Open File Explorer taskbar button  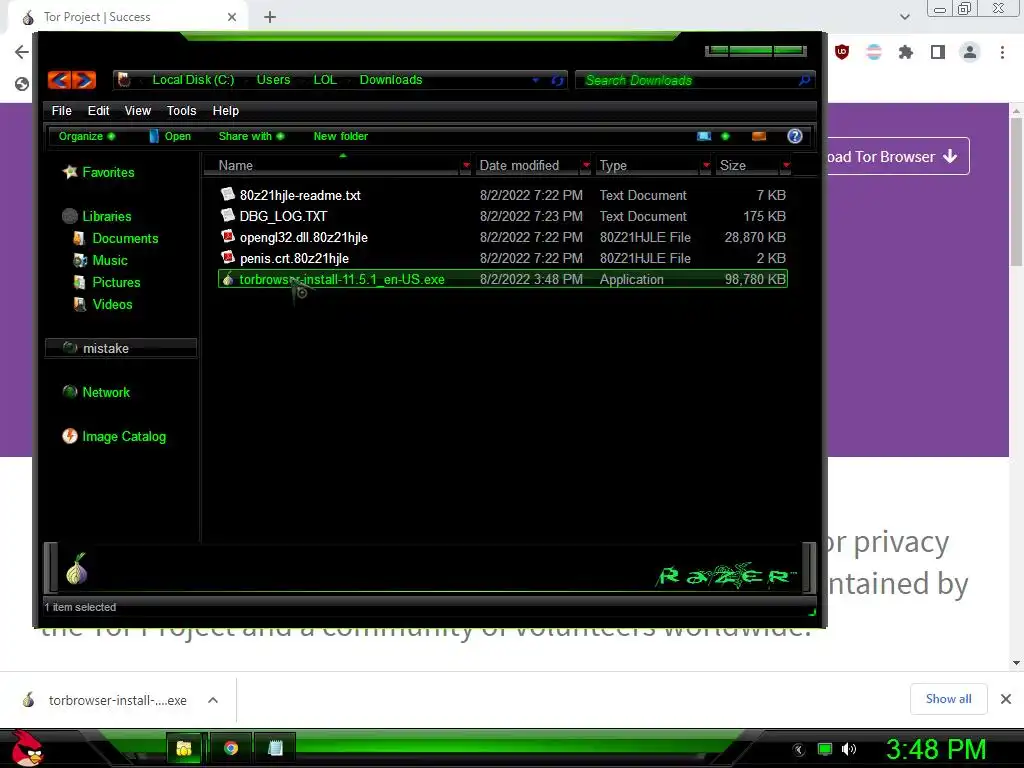tap(184, 748)
